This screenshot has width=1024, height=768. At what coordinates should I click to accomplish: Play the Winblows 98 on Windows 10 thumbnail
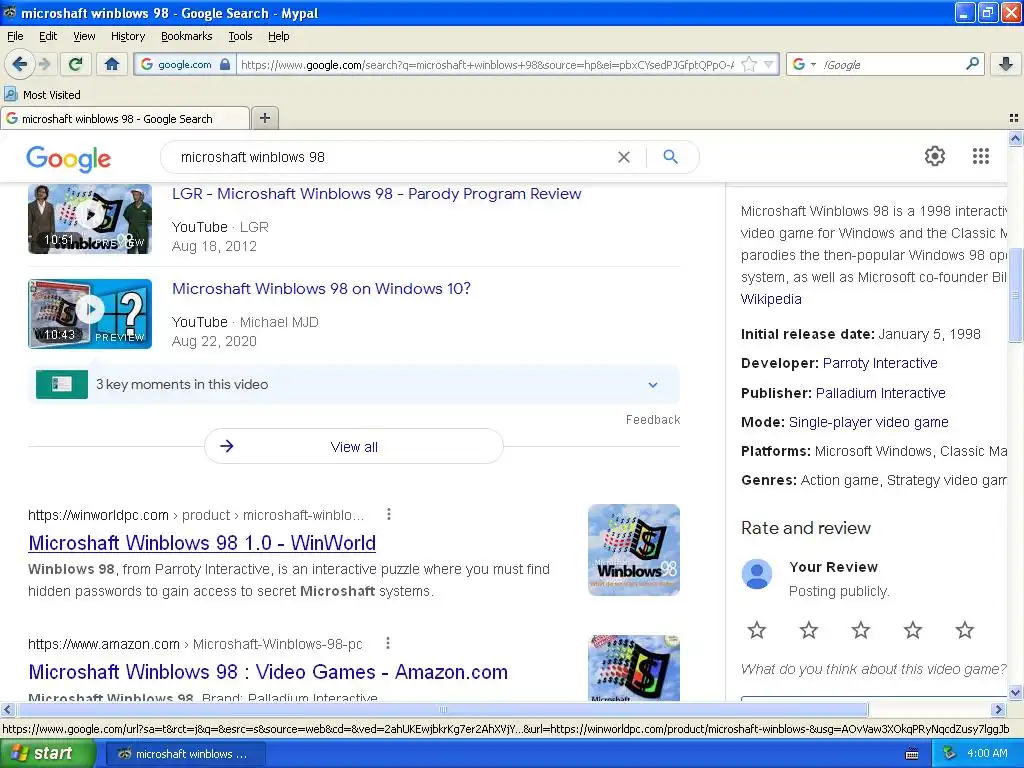(90, 313)
